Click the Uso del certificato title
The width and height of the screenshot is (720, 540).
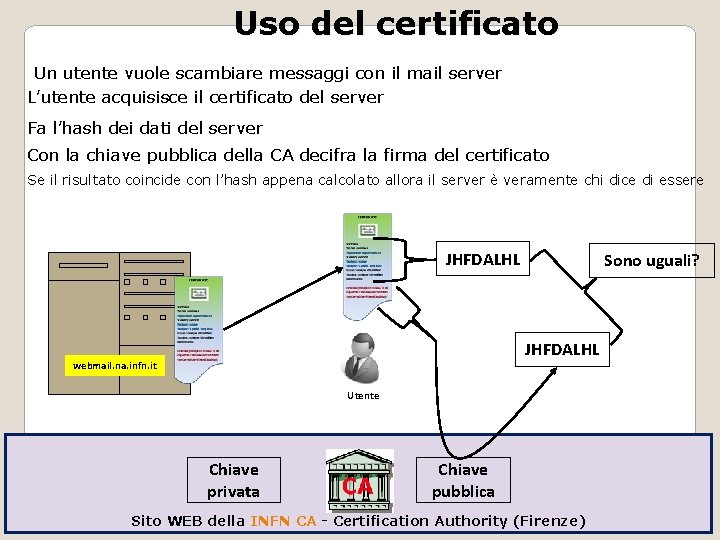pyautogui.click(x=396, y=23)
